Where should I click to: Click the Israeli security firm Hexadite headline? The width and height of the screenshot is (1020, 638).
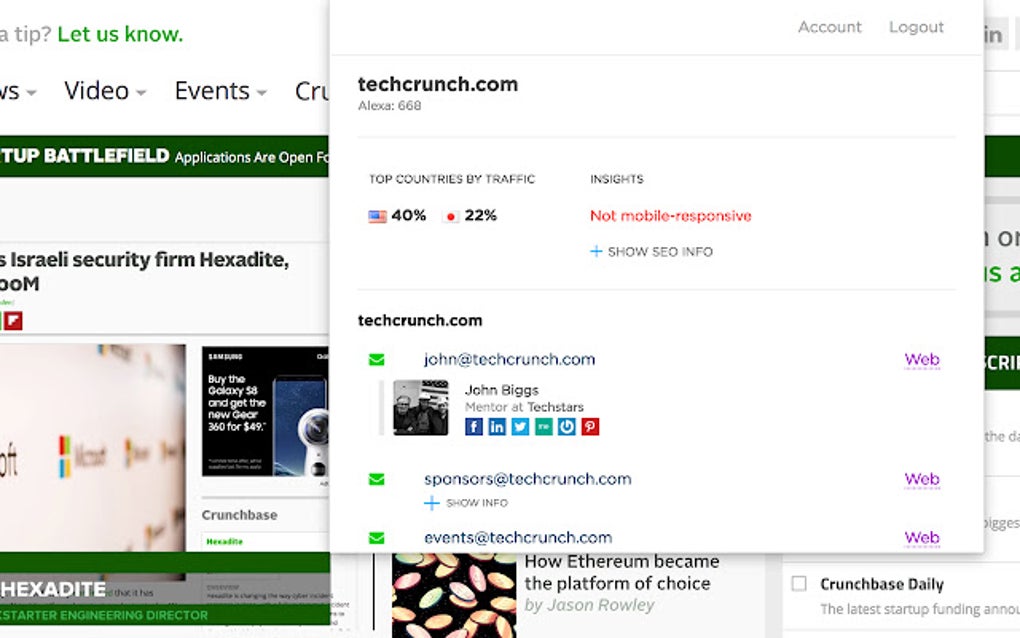point(144,271)
